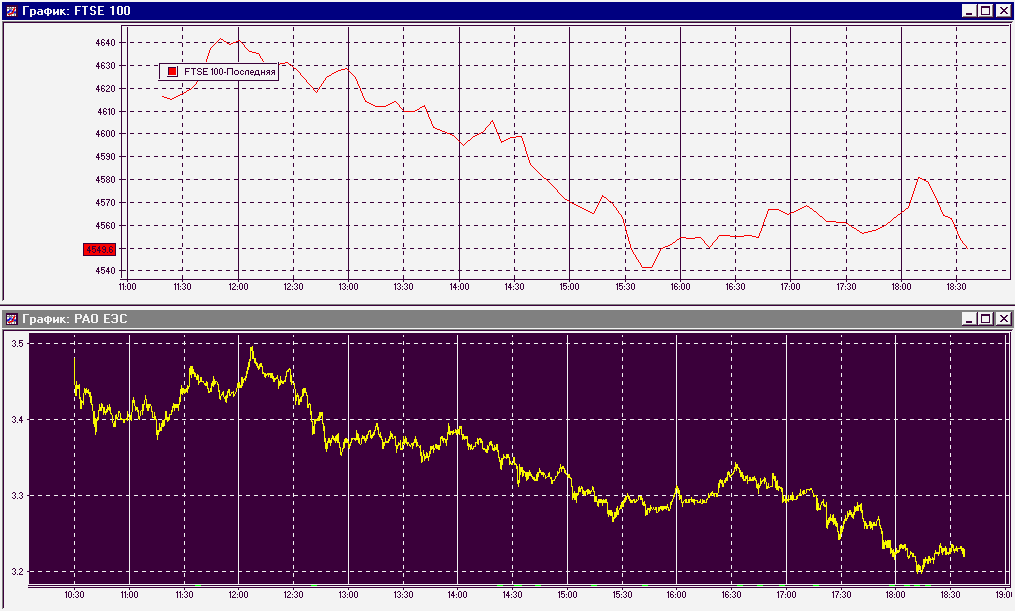Maximize the FTSE 100 chart window
Viewport: 1015px width, 611px height.
tap(985, 11)
